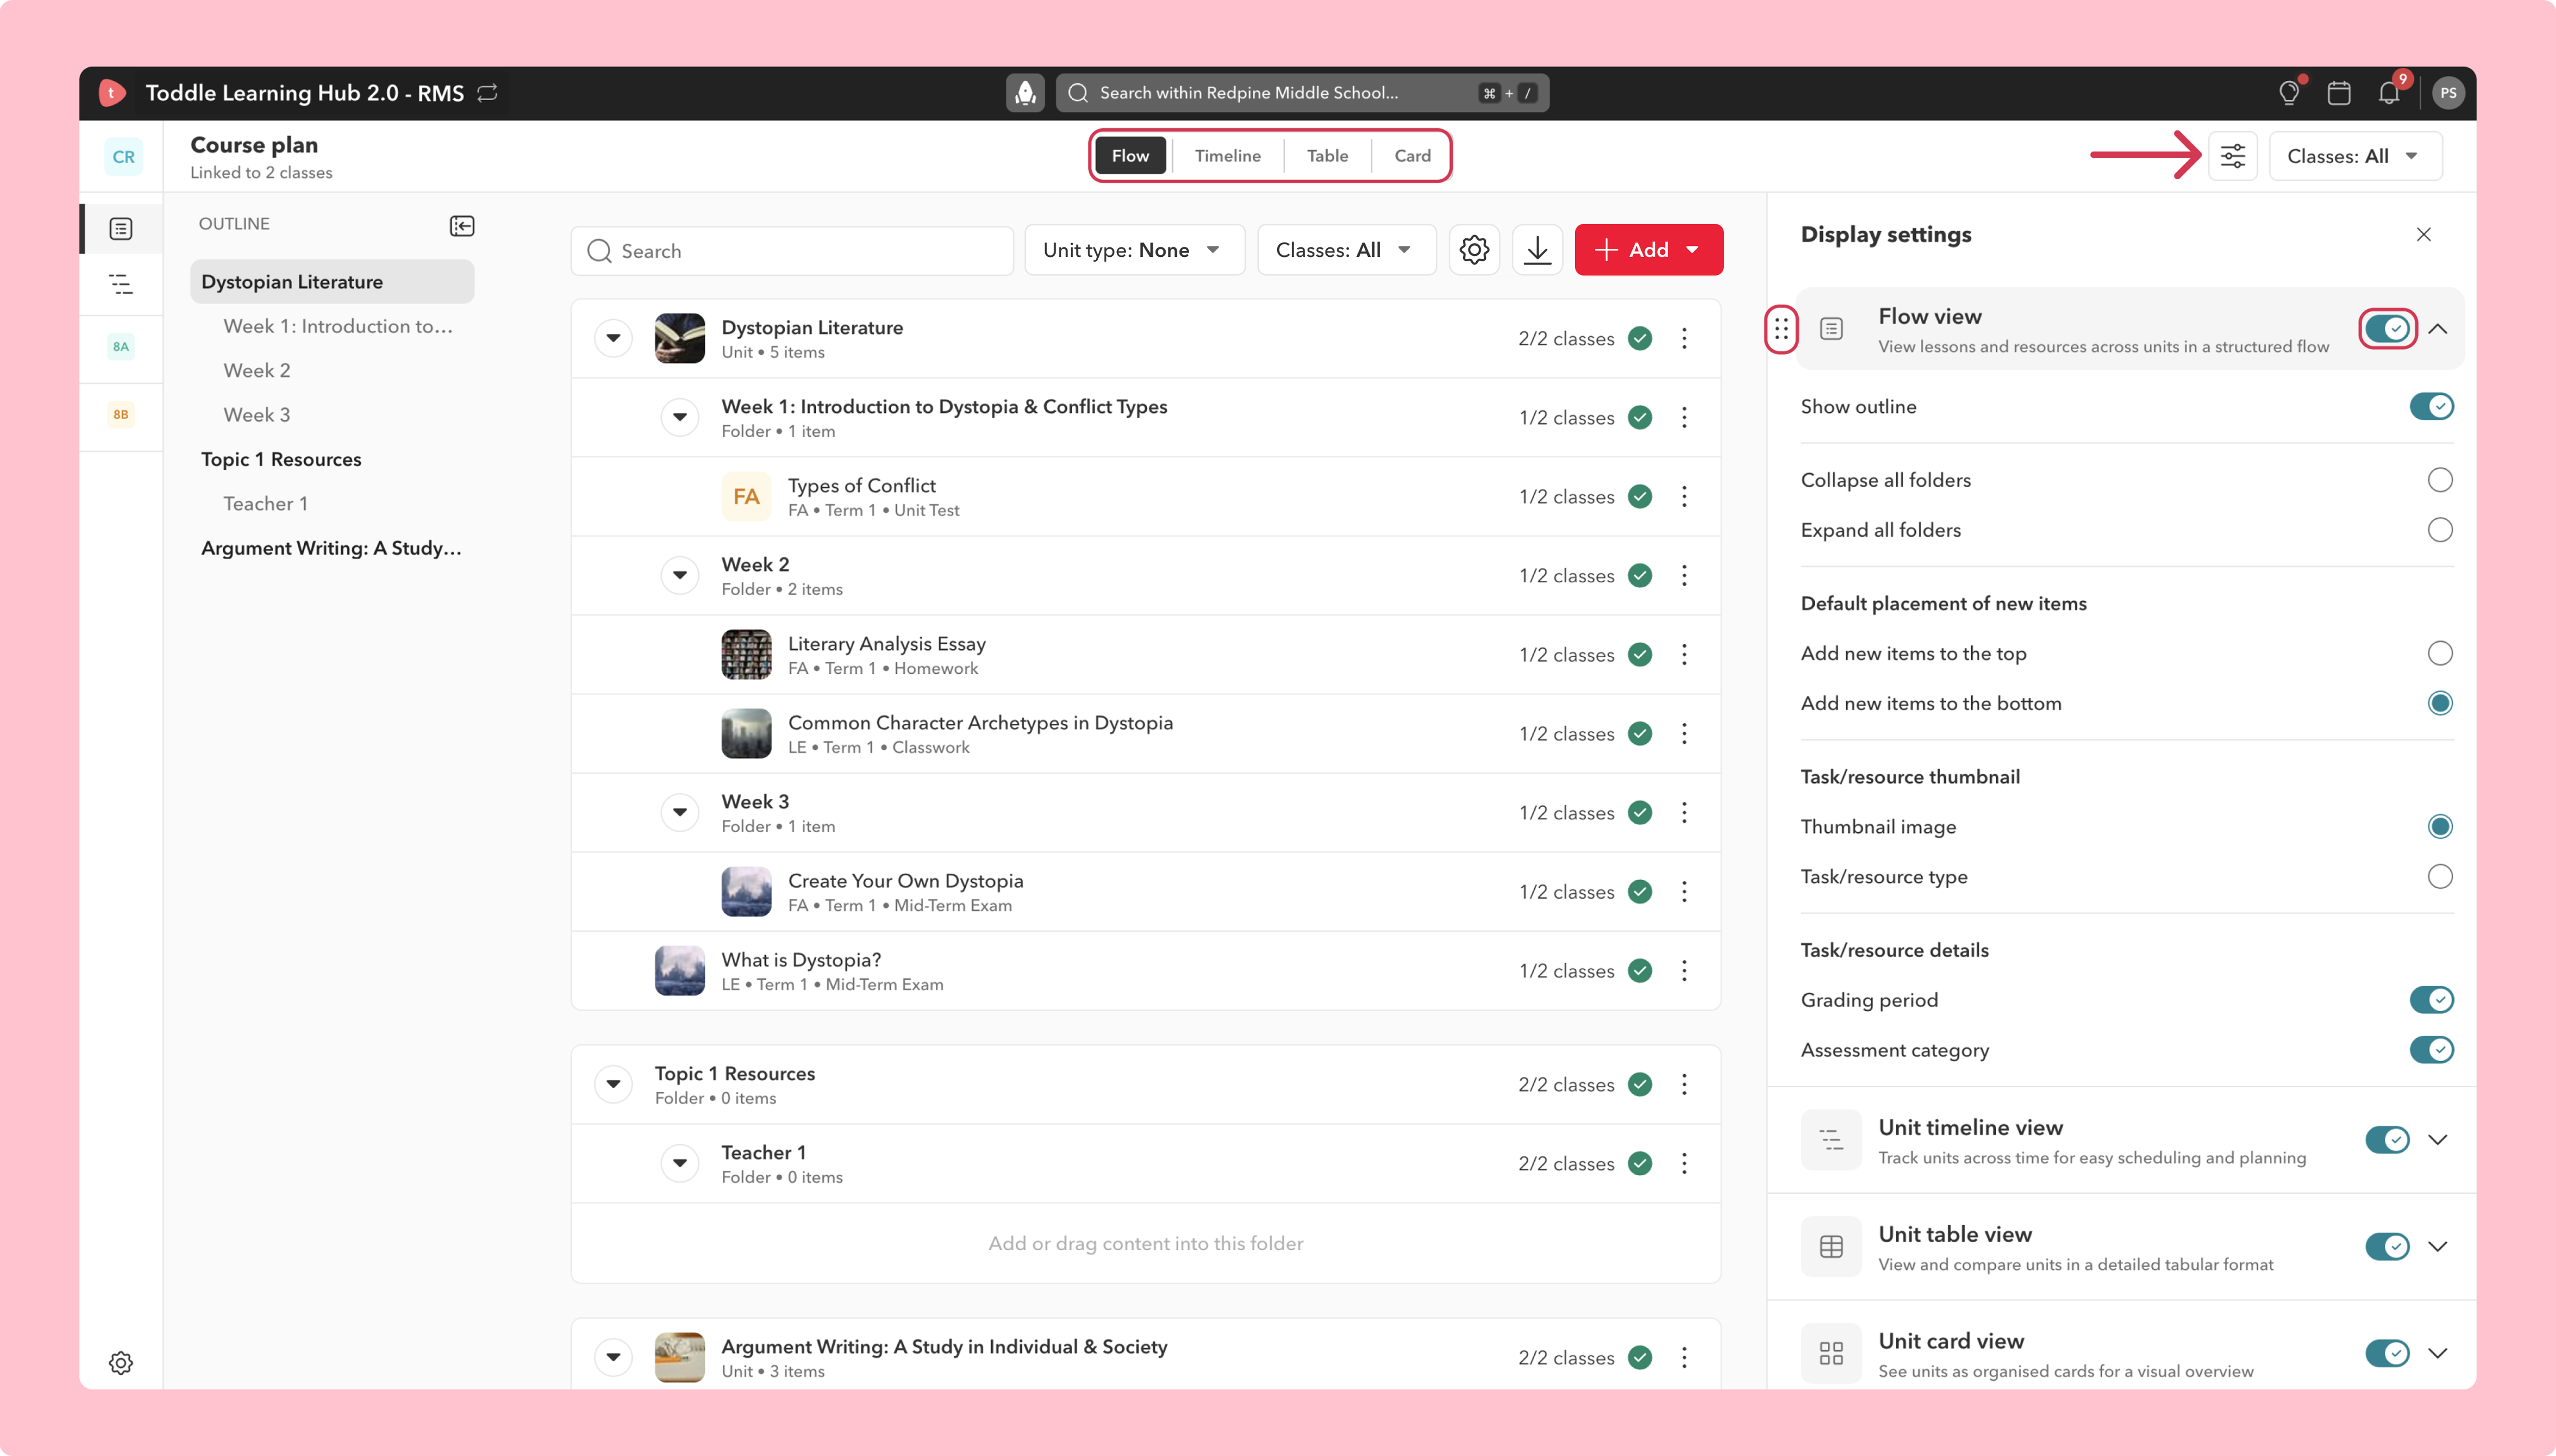
Task: Open the Classes: All dropdown in header
Action: click(2355, 156)
